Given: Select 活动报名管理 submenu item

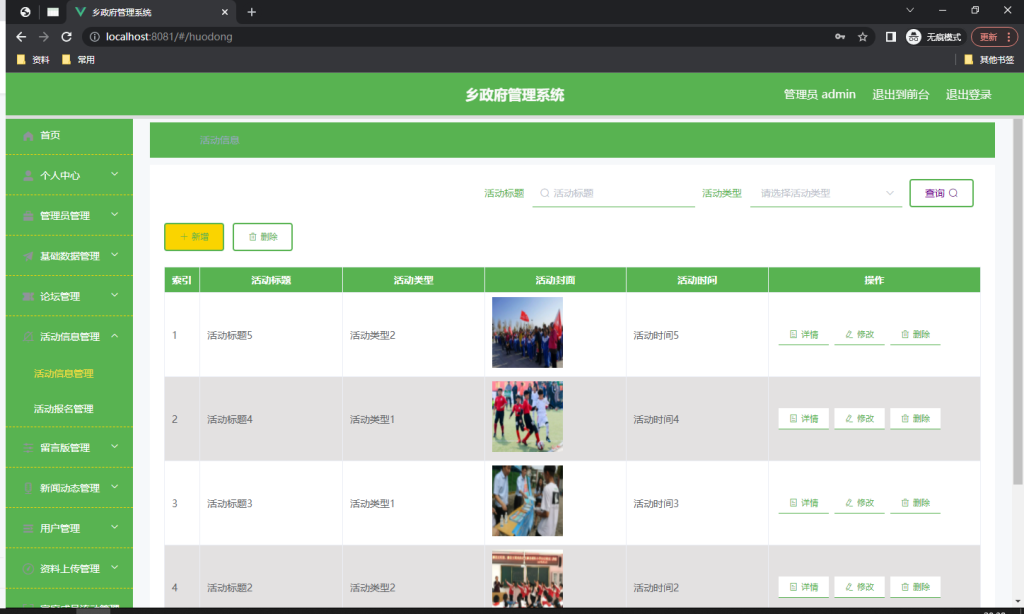Looking at the screenshot, I should 64,409.
